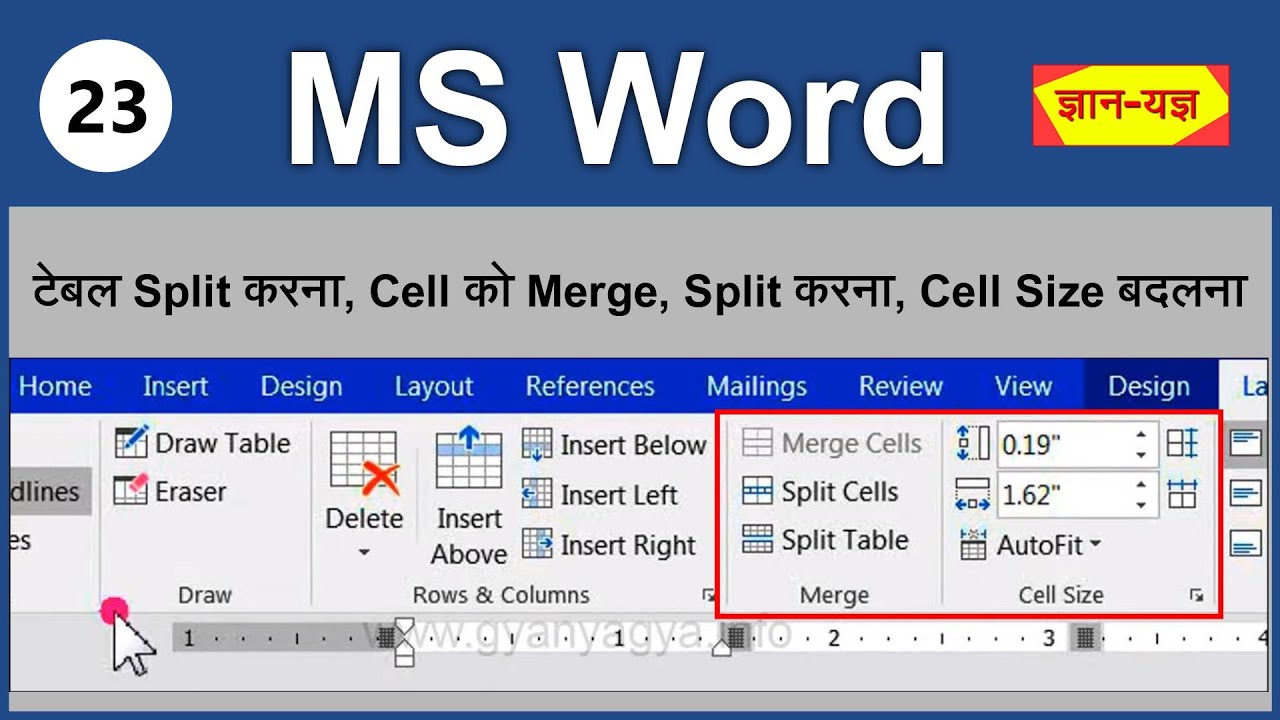The height and width of the screenshot is (720, 1280).
Task: Click the Insert Above button
Action: click(x=469, y=495)
